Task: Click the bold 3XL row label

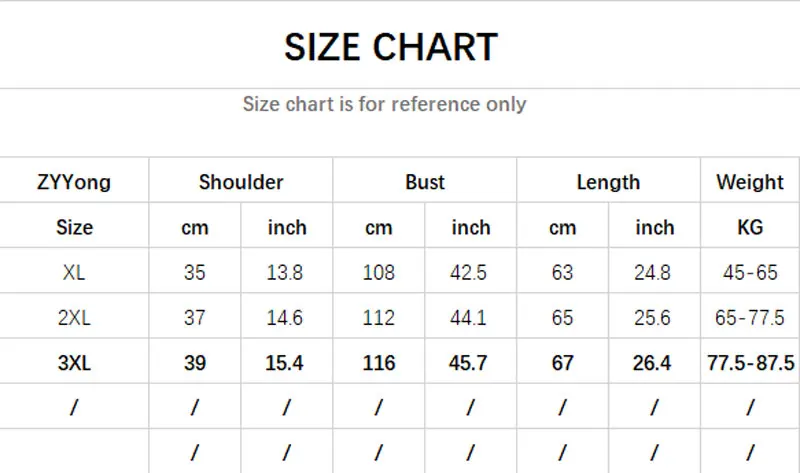Action: tap(74, 363)
